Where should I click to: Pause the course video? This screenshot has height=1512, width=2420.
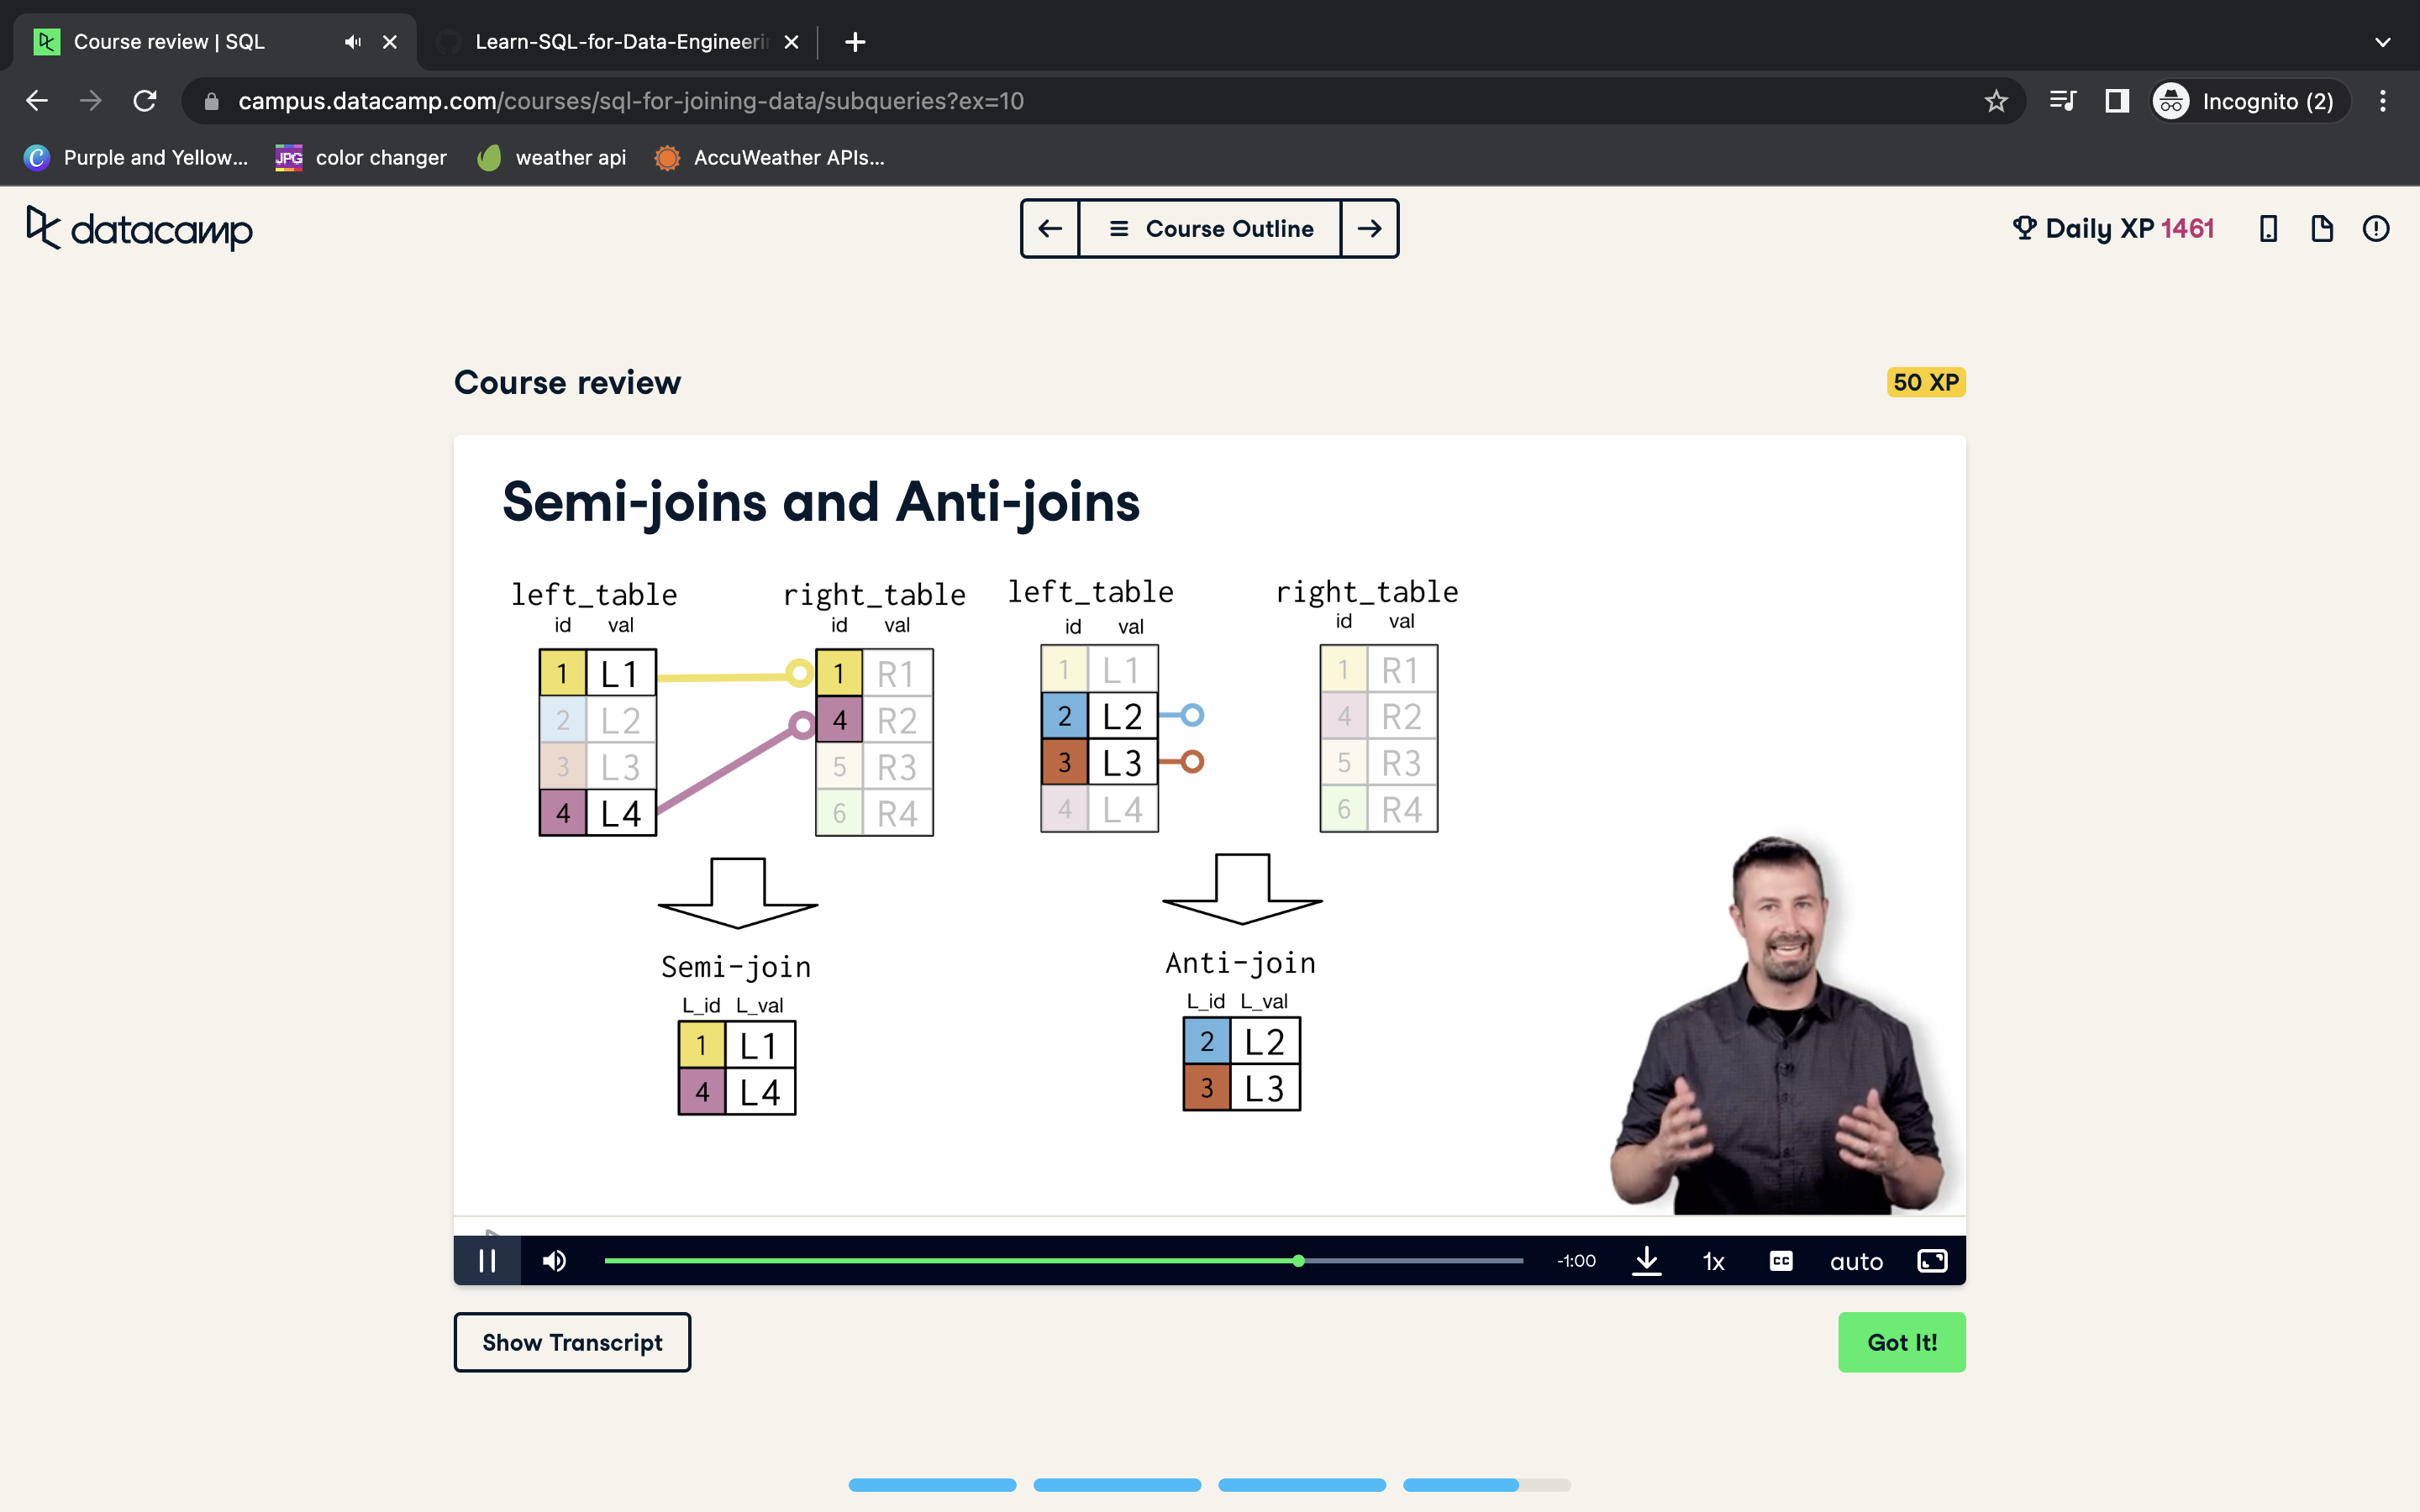pos(487,1261)
